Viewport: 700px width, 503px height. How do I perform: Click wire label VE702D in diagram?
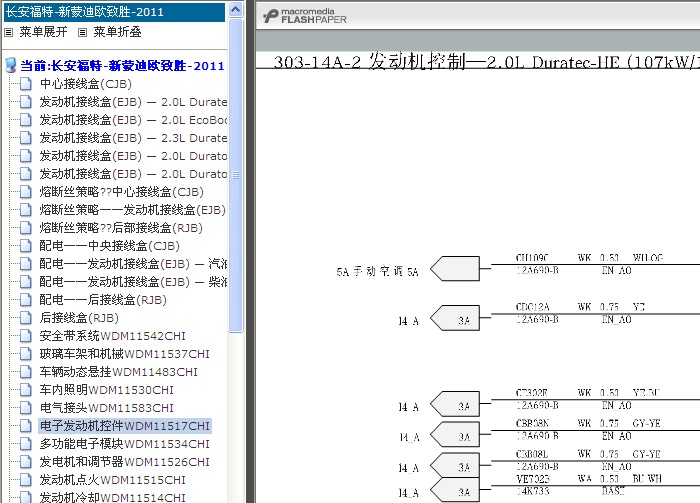point(533,479)
